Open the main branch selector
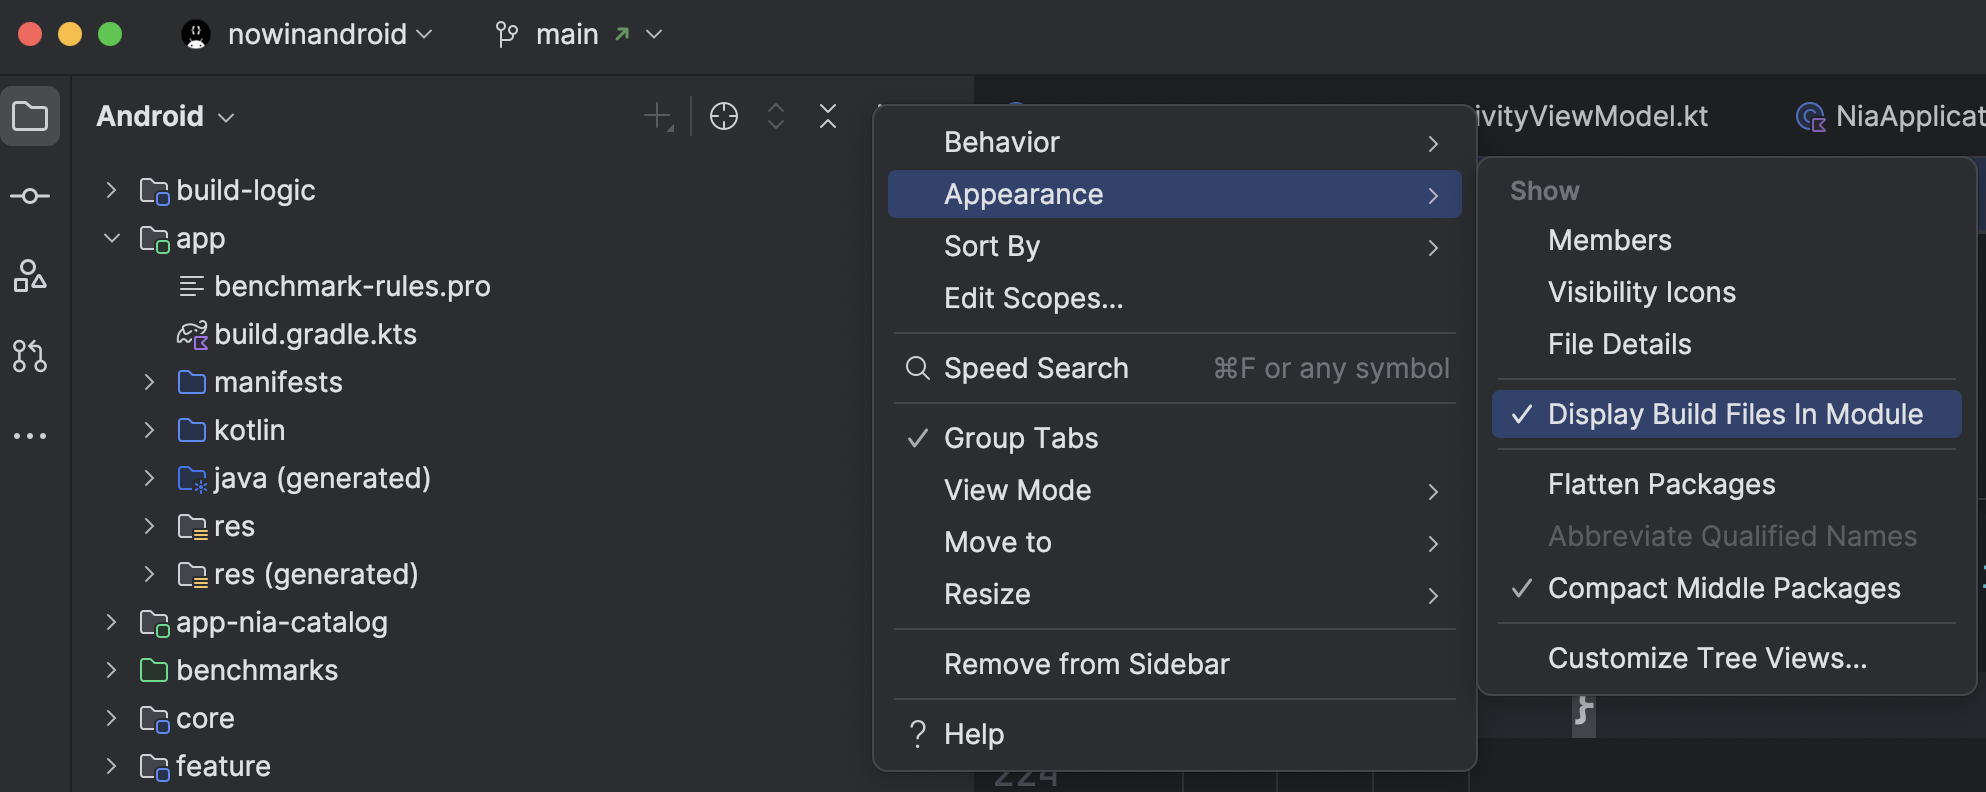 580,35
